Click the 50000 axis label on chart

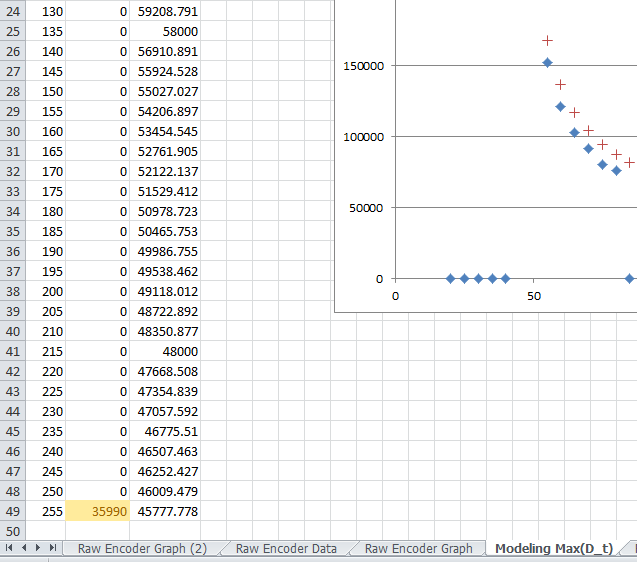(x=366, y=208)
